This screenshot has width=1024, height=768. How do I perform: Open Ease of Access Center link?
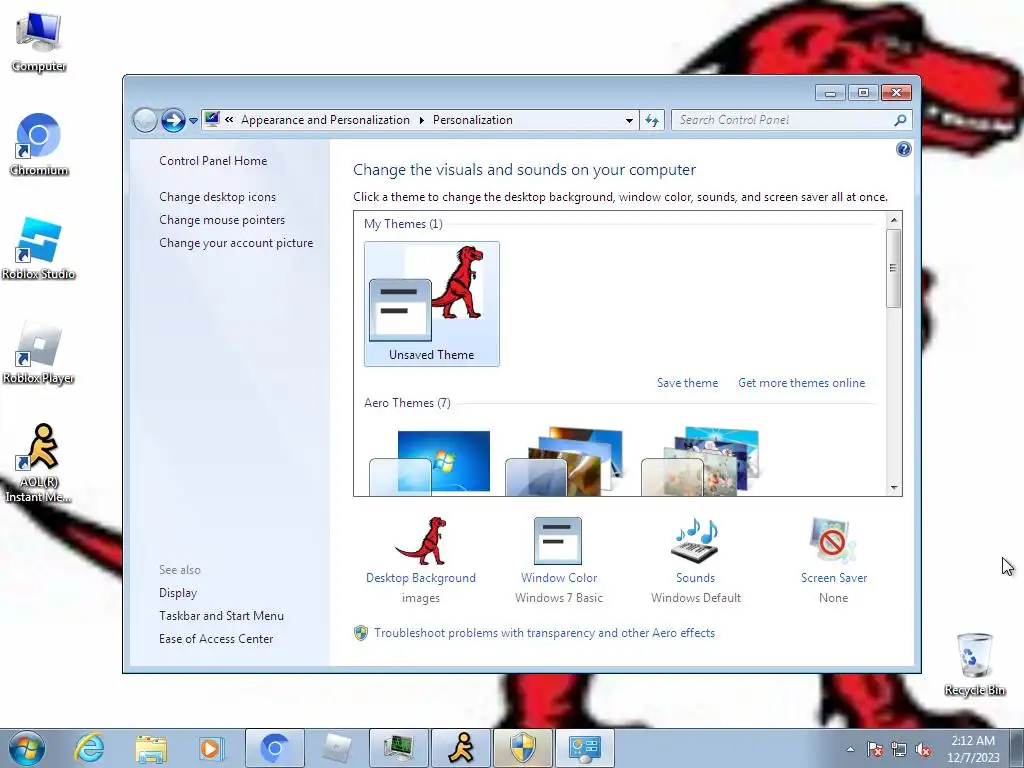click(216, 639)
